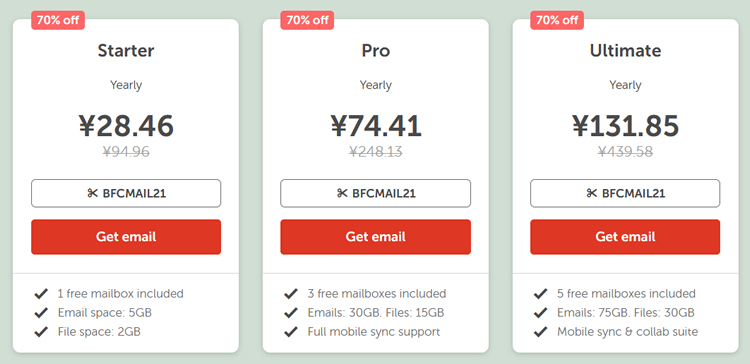
Task: Copy BFCMAIL21 coupon code on Pro card
Action: pyautogui.click(x=375, y=193)
